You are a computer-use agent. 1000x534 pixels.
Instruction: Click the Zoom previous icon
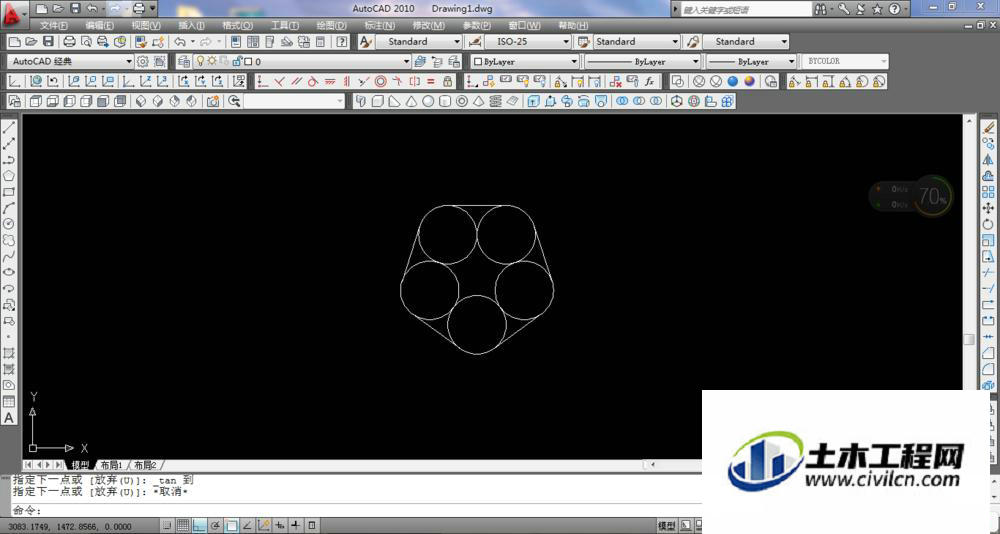click(234, 101)
